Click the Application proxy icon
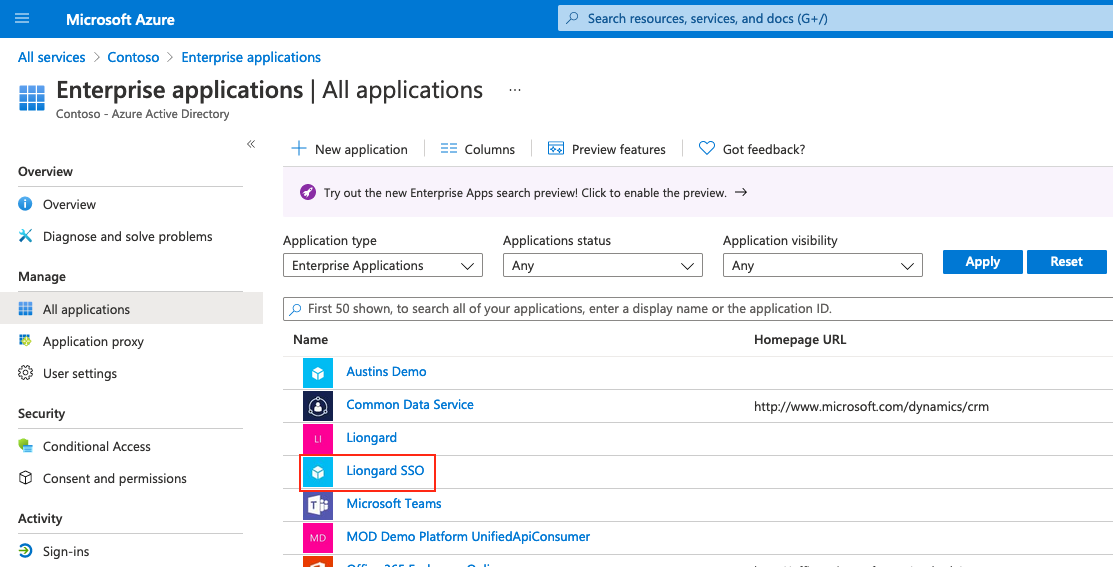The width and height of the screenshot is (1113, 567). click(26, 341)
